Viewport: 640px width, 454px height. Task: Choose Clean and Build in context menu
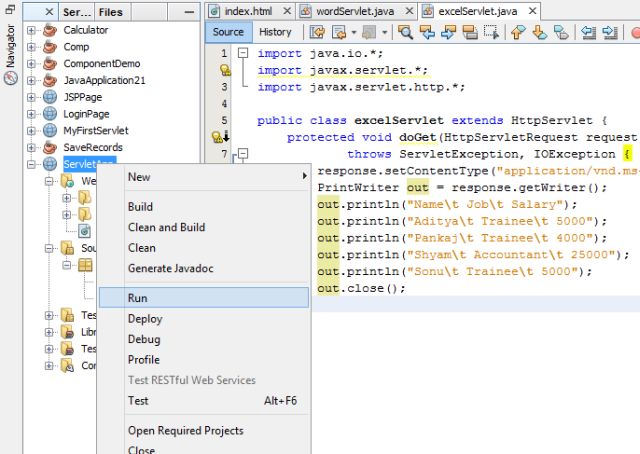(x=166, y=227)
